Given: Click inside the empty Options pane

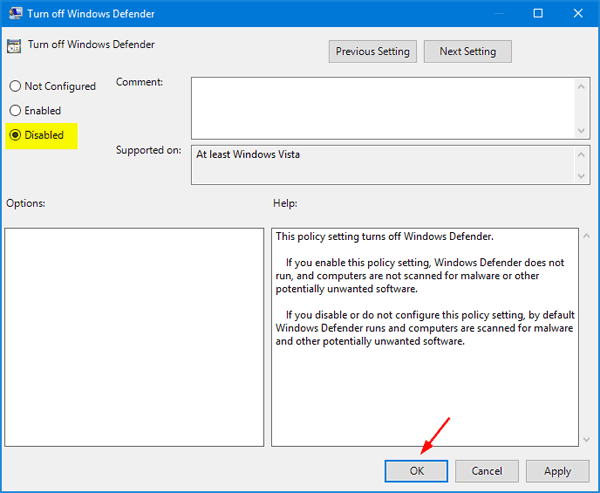Looking at the screenshot, I should click(x=134, y=335).
